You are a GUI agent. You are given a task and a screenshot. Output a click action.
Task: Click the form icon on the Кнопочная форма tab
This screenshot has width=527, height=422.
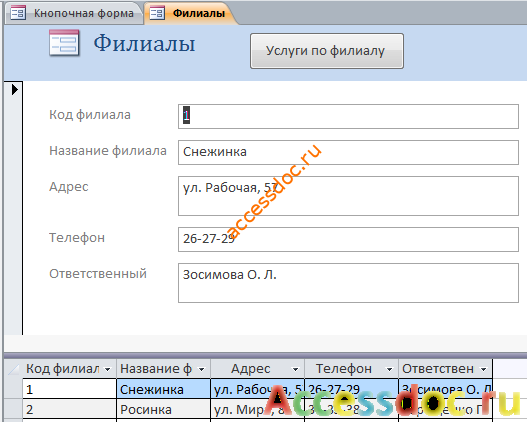(18, 13)
